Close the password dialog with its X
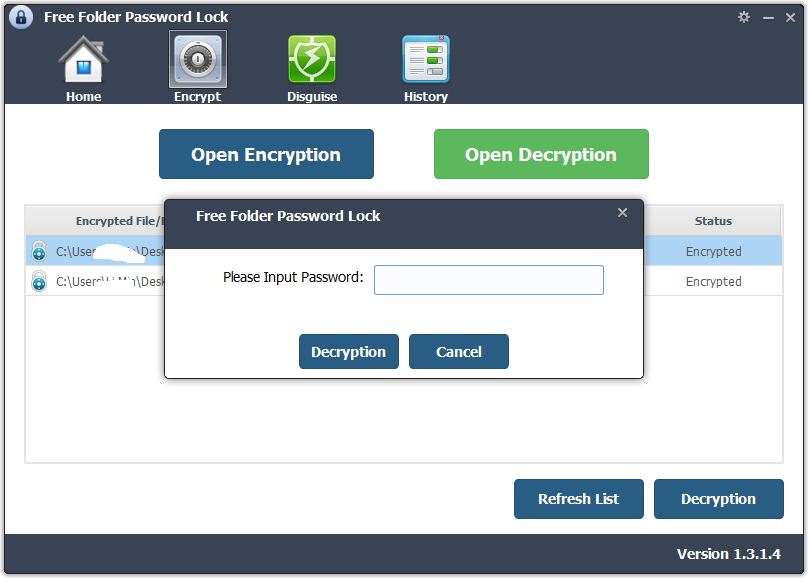This screenshot has width=808, height=578. (622, 212)
